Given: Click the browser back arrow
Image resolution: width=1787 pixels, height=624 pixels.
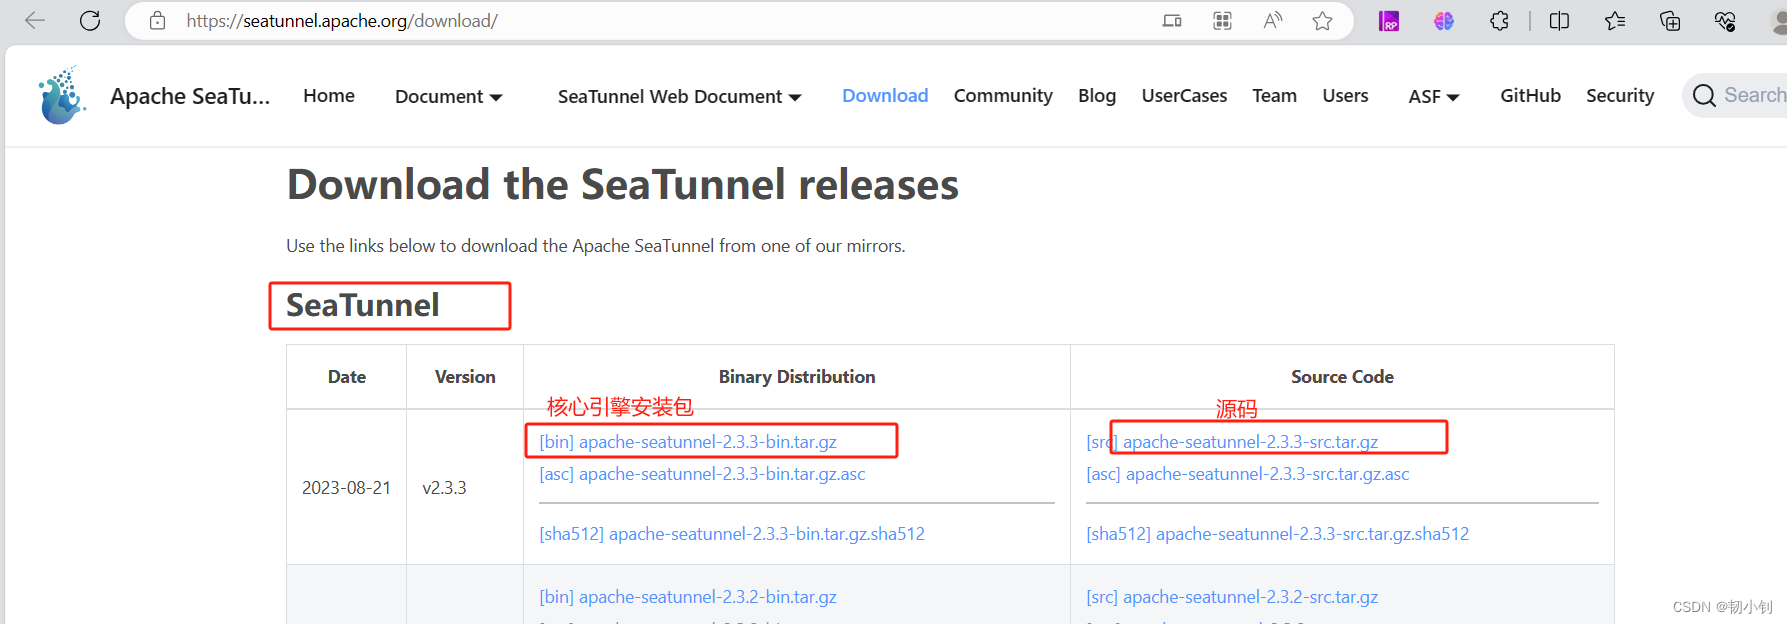Looking at the screenshot, I should click(x=35, y=21).
